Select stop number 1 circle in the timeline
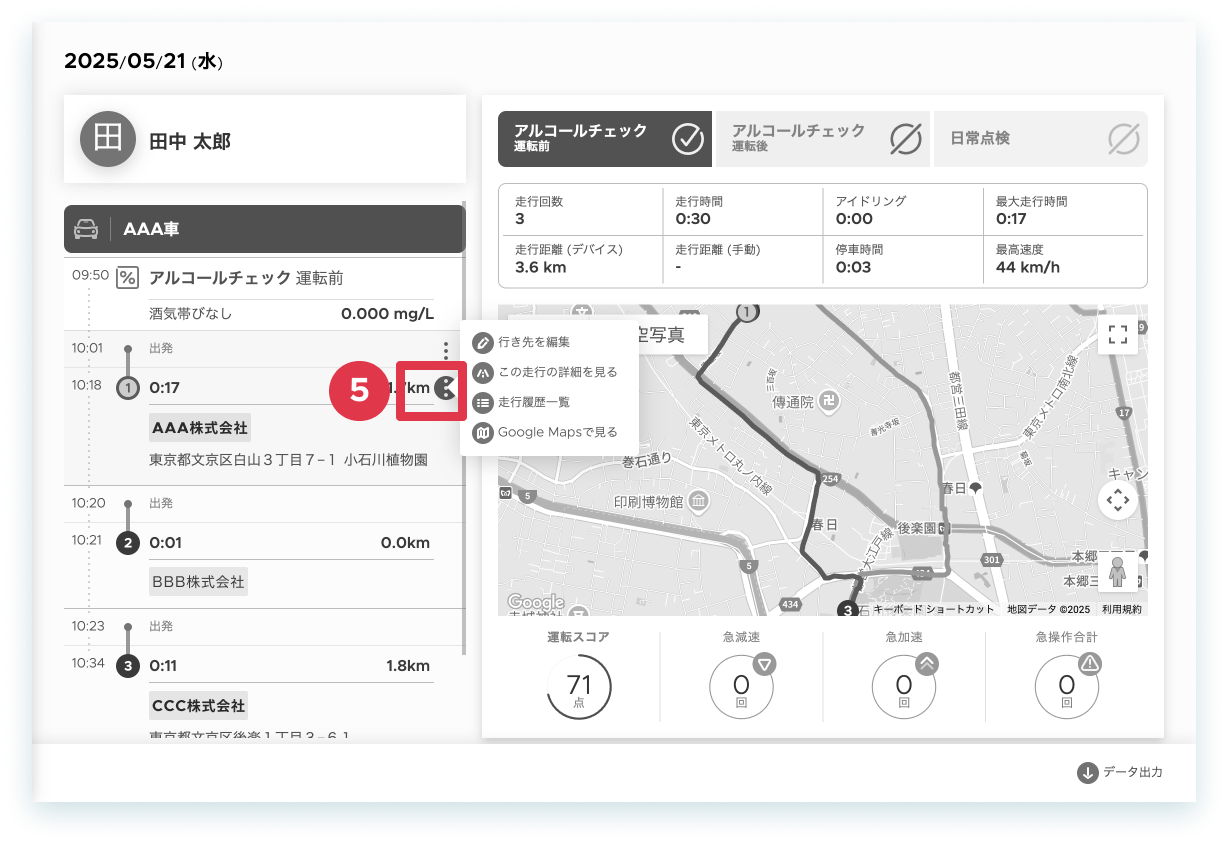Viewport: 1228px width, 844px height. (x=128, y=388)
